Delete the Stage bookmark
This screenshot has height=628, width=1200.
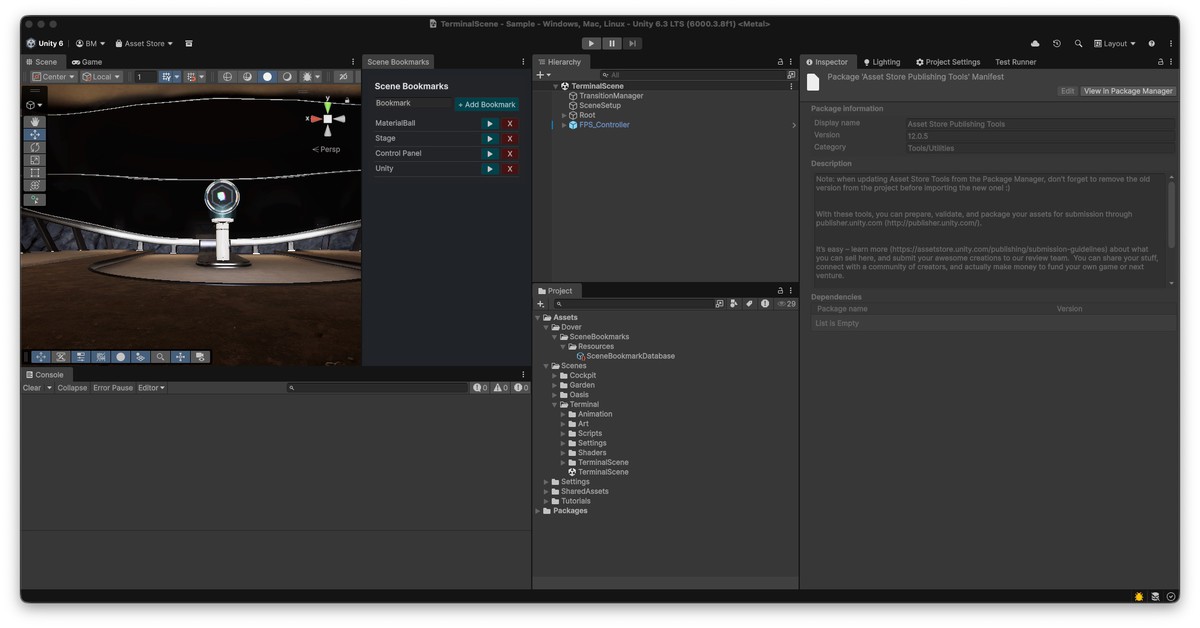coord(510,139)
